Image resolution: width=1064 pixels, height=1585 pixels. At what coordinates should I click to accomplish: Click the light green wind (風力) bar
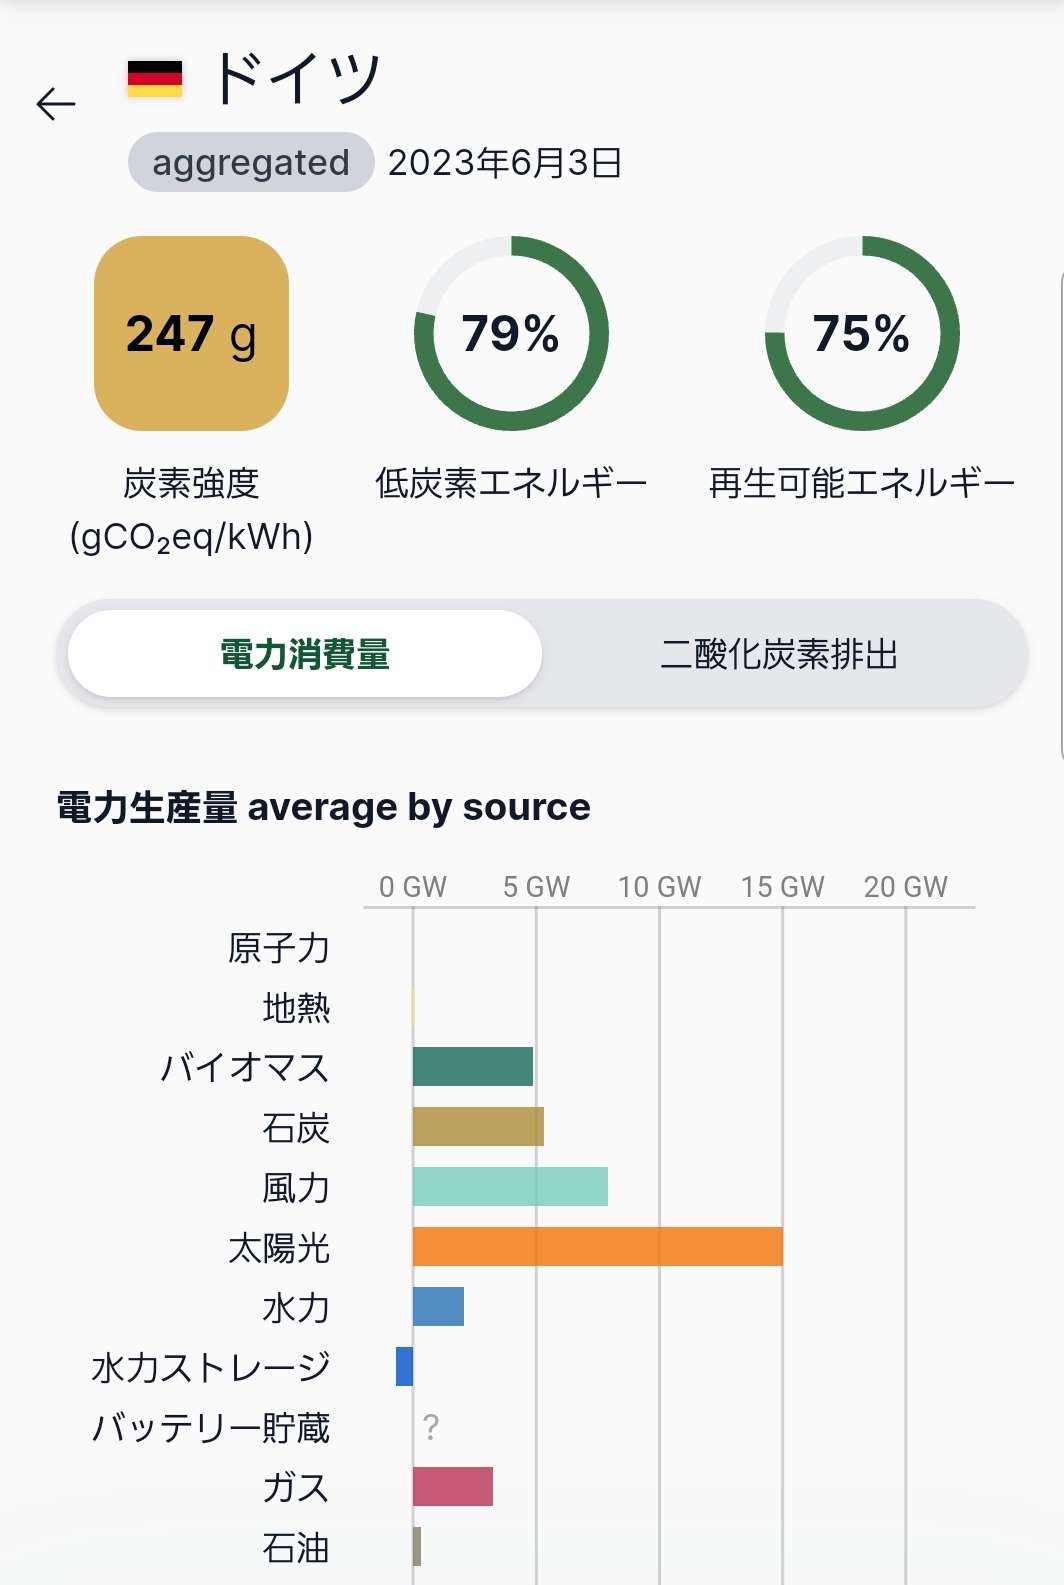coord(510,1187)
